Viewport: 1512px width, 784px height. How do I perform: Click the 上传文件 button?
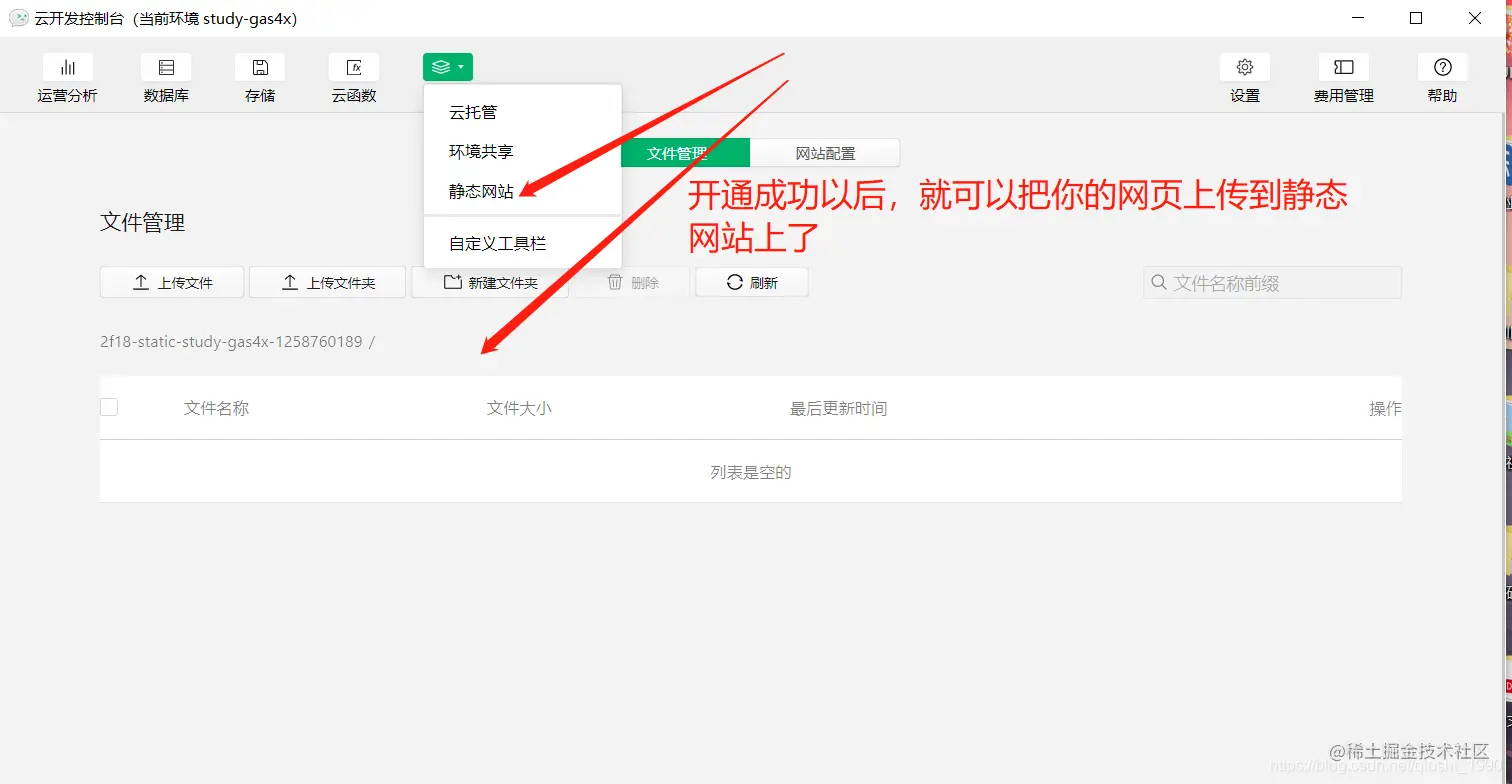(x=172, y=283)
